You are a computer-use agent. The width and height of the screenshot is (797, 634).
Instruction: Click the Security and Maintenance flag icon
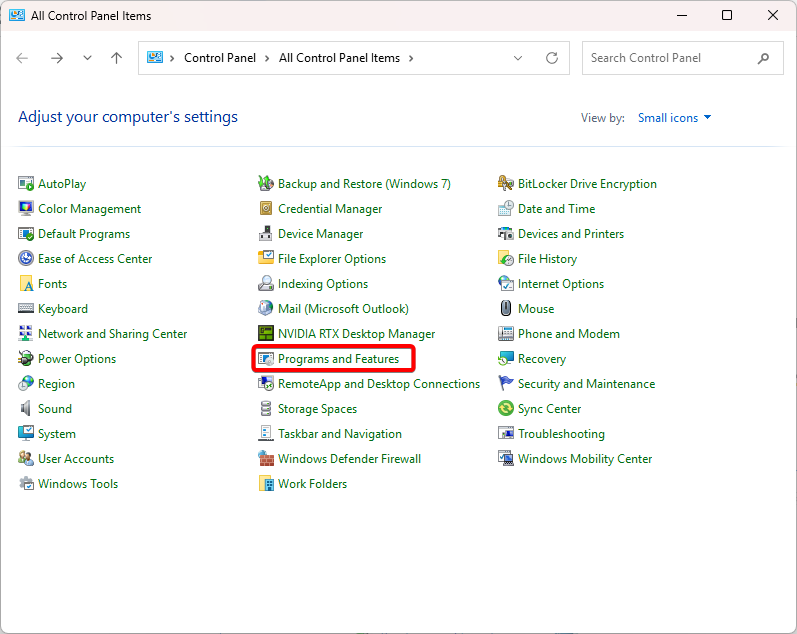click(506, 383)
